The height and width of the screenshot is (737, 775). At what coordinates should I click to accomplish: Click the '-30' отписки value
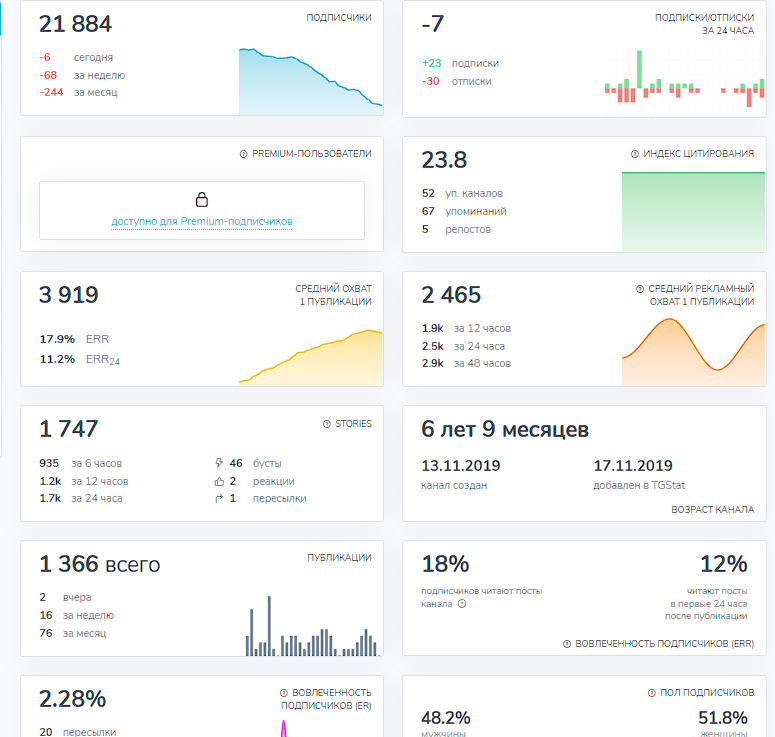[431, 81]
